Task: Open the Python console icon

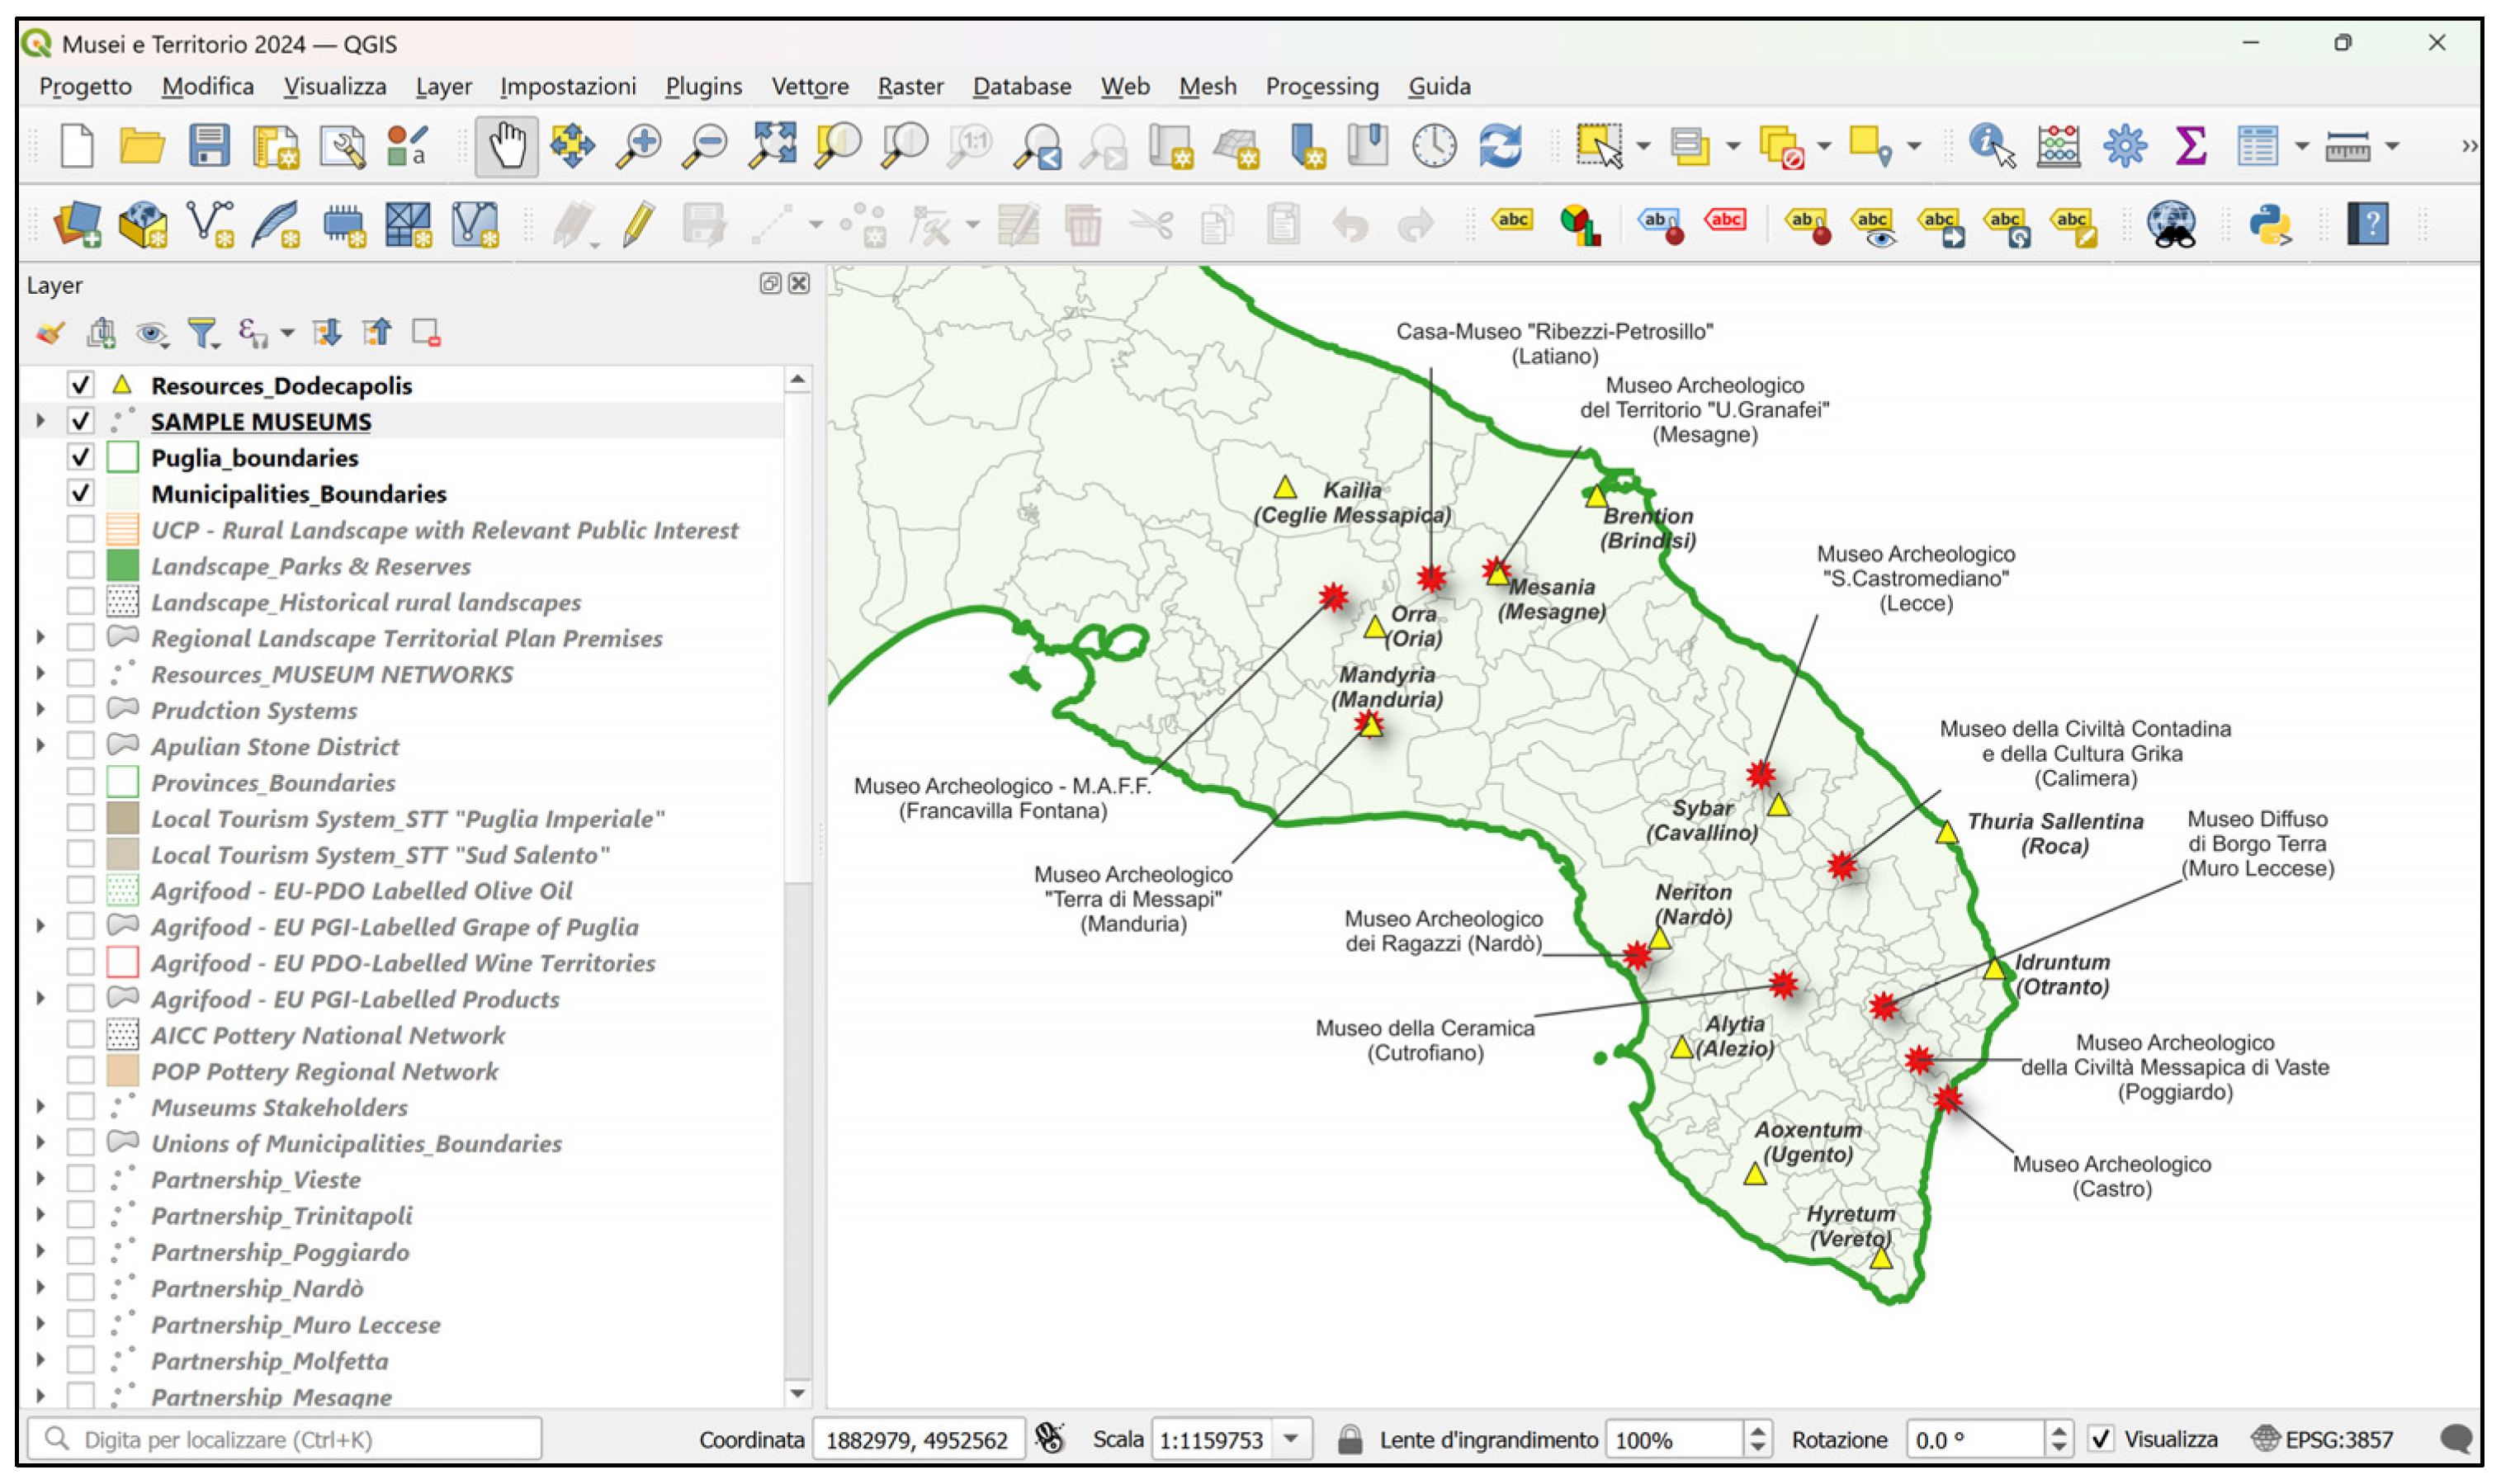Action: click(x=2270, y=224)
